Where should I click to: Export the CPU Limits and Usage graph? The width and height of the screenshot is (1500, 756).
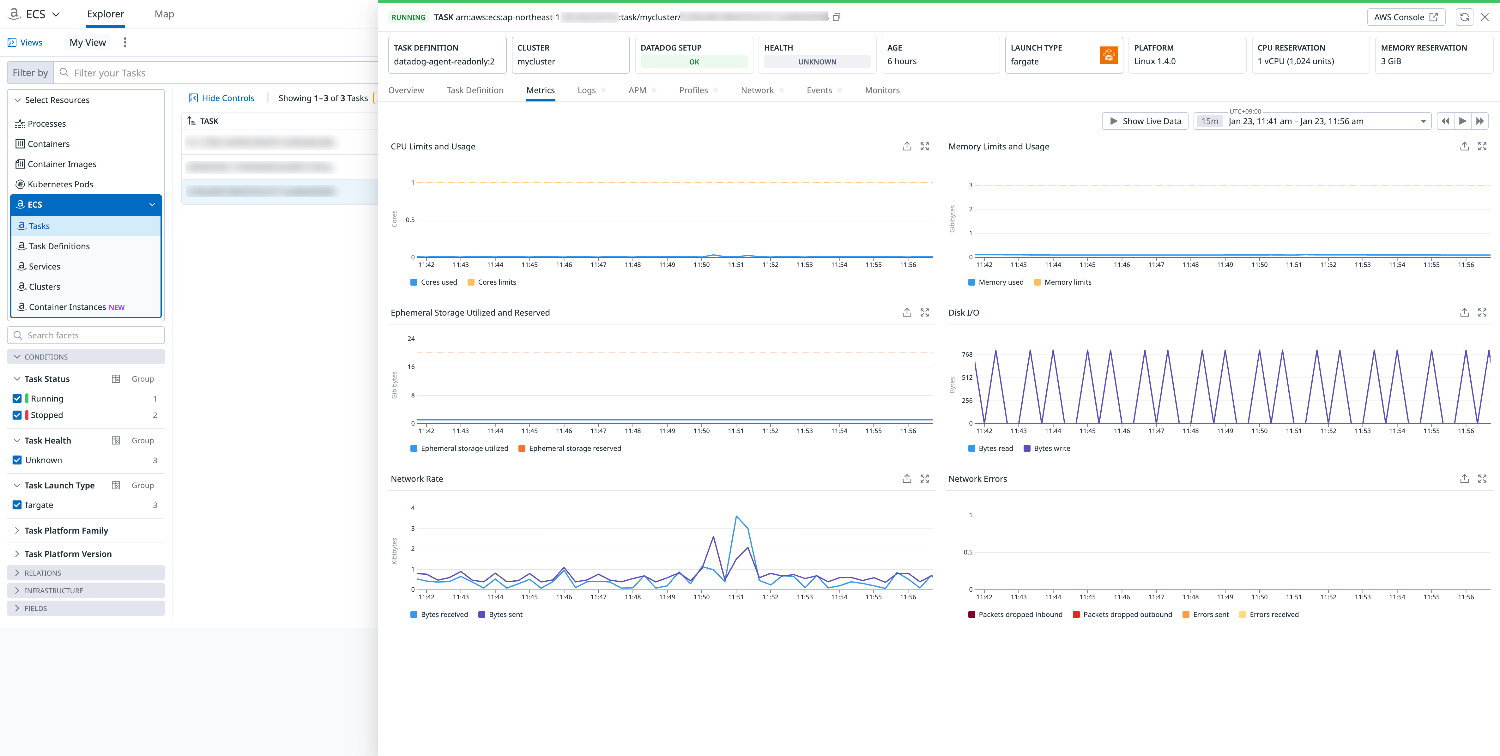(x=907, y=146)
